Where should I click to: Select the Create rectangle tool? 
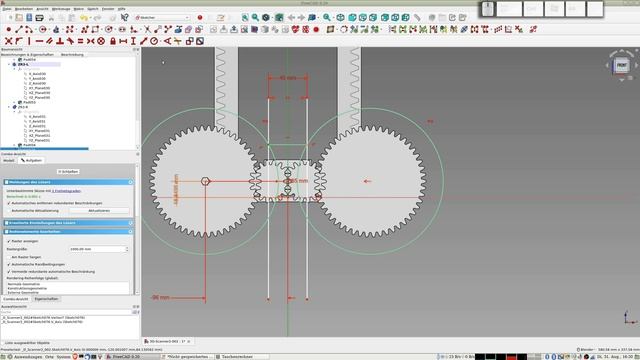[95, 29]
